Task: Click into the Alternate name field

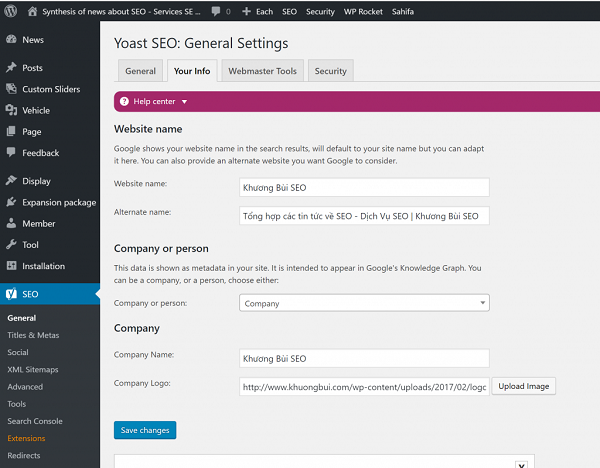Action: click(364, 216)
